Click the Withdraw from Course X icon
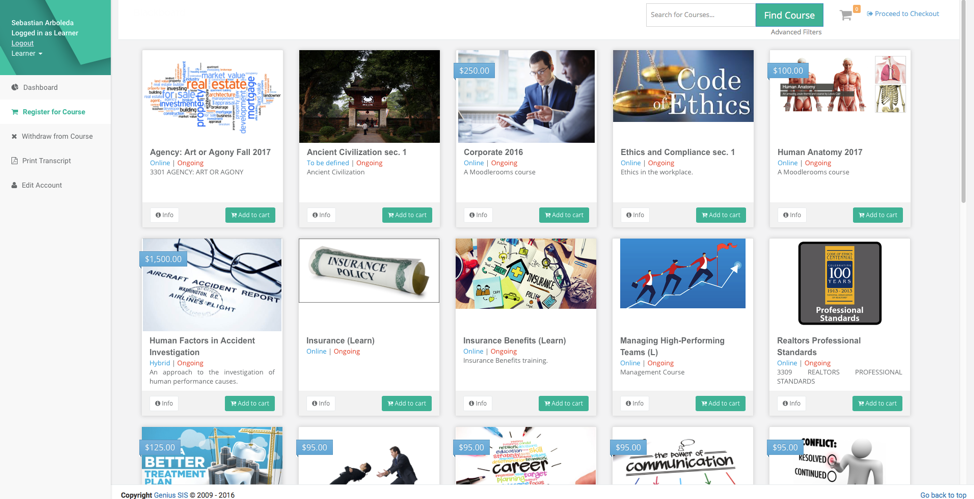Screen dimensions: 974x499 pos(14,136)
